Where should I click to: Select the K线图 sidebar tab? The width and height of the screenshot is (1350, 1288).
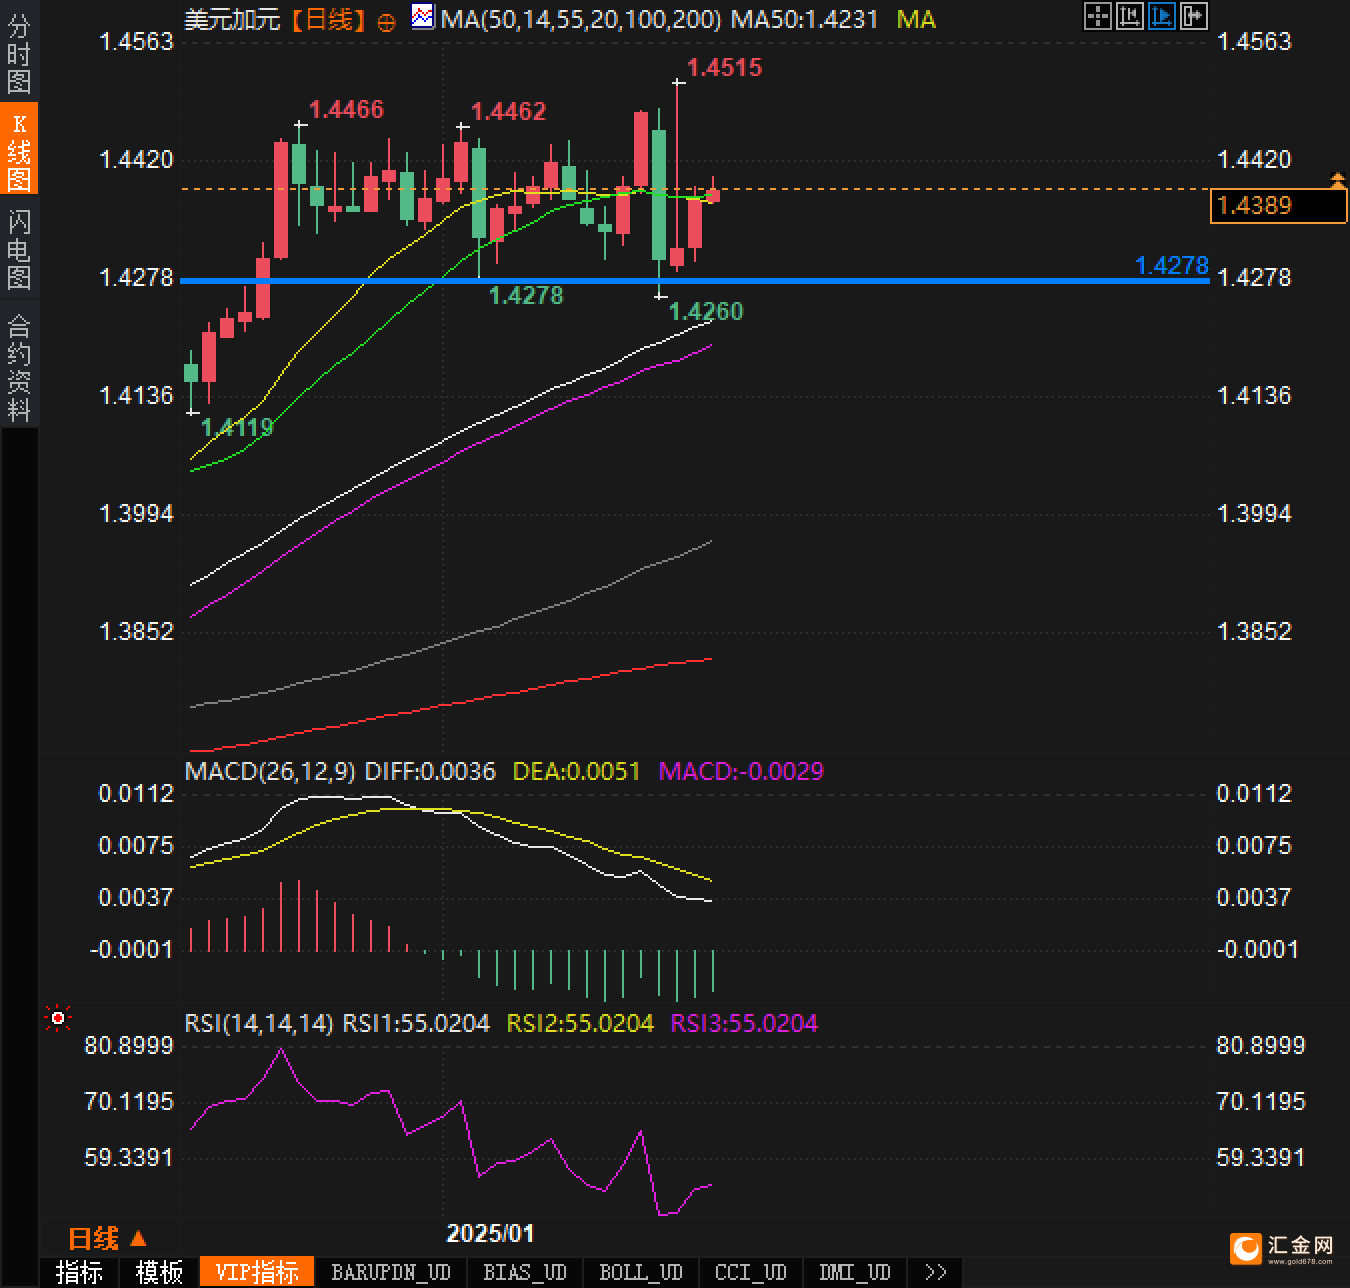click(x=19, y=150)
